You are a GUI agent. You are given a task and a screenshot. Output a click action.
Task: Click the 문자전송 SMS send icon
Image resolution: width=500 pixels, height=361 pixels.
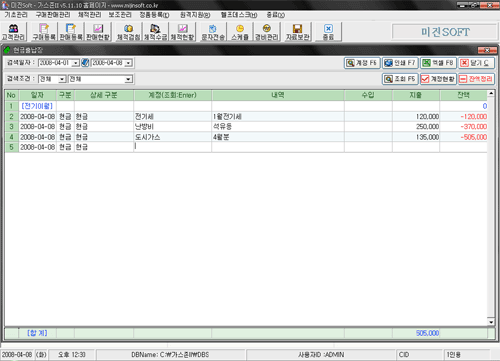point(213,32)
